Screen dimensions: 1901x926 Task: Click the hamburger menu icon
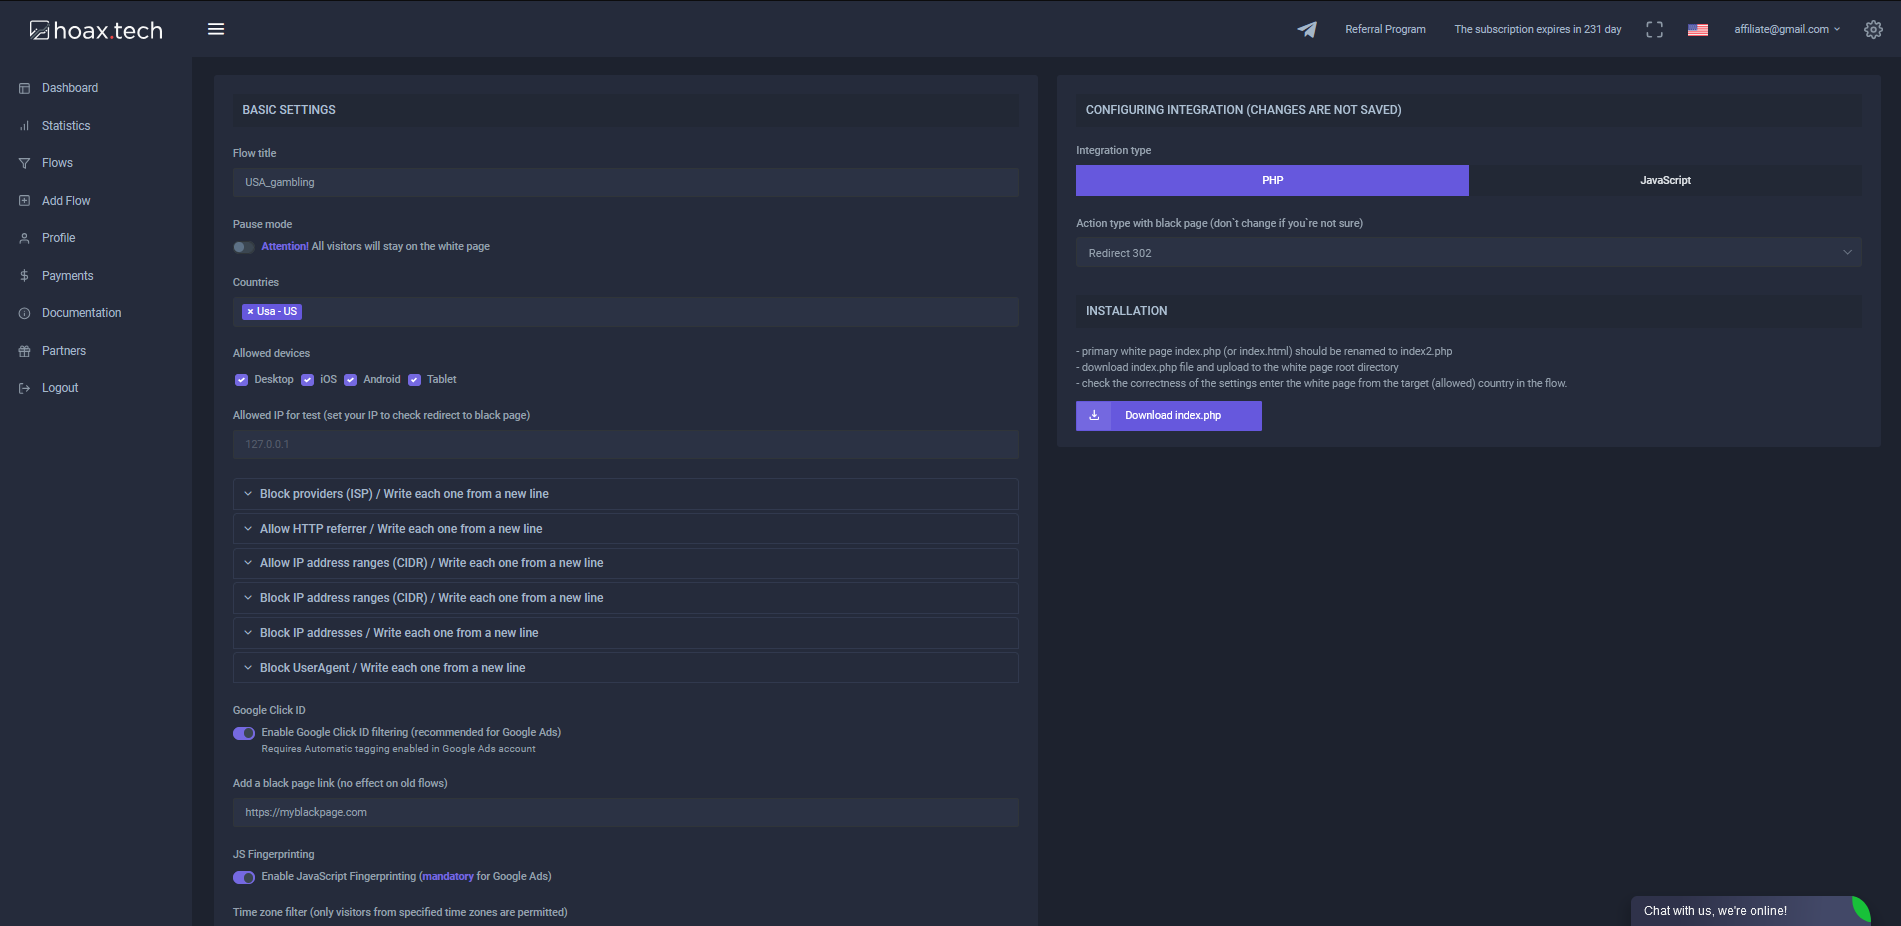[x=215, y=29]
